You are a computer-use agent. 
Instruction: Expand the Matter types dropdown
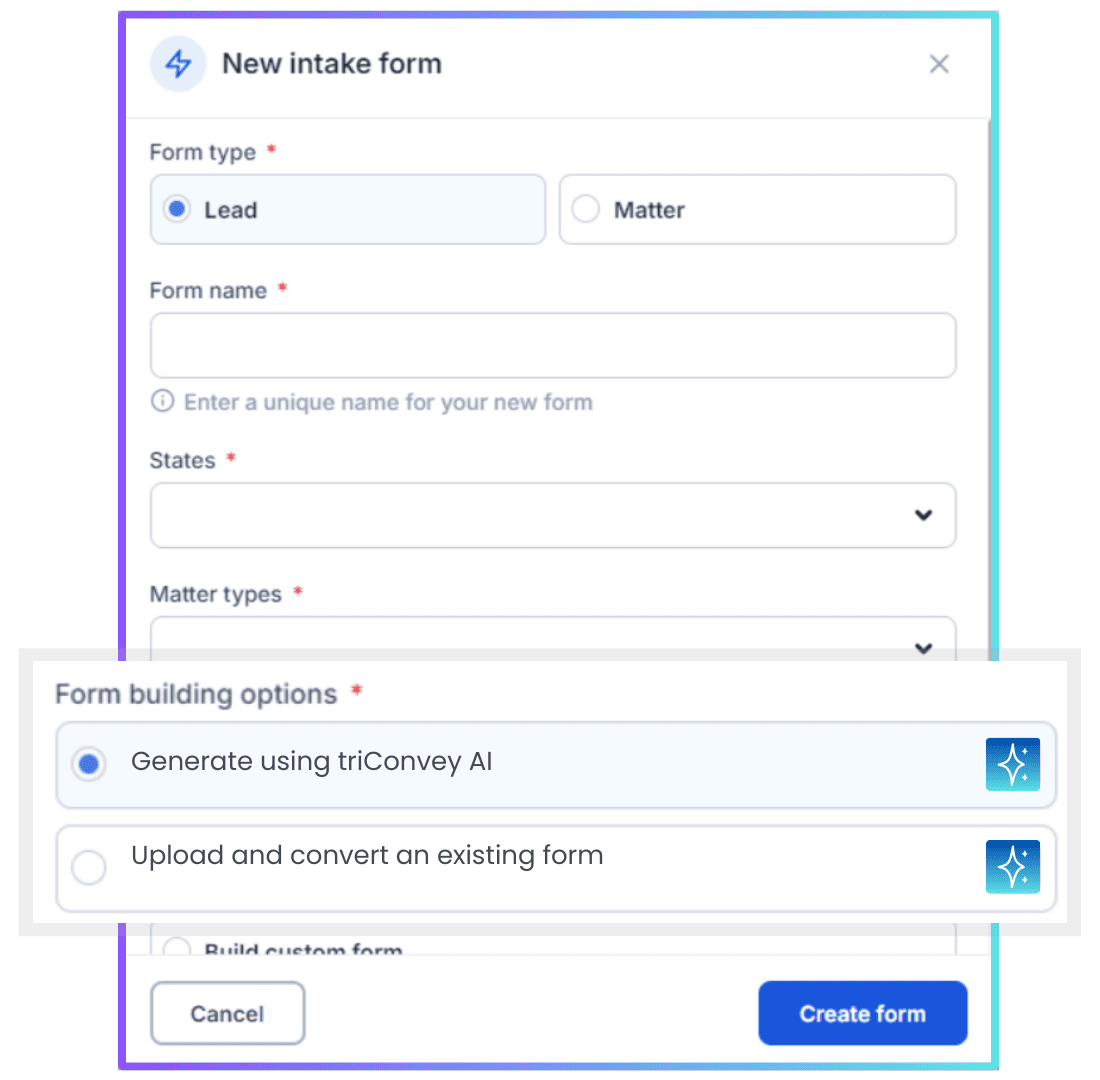tap(553, 640)
